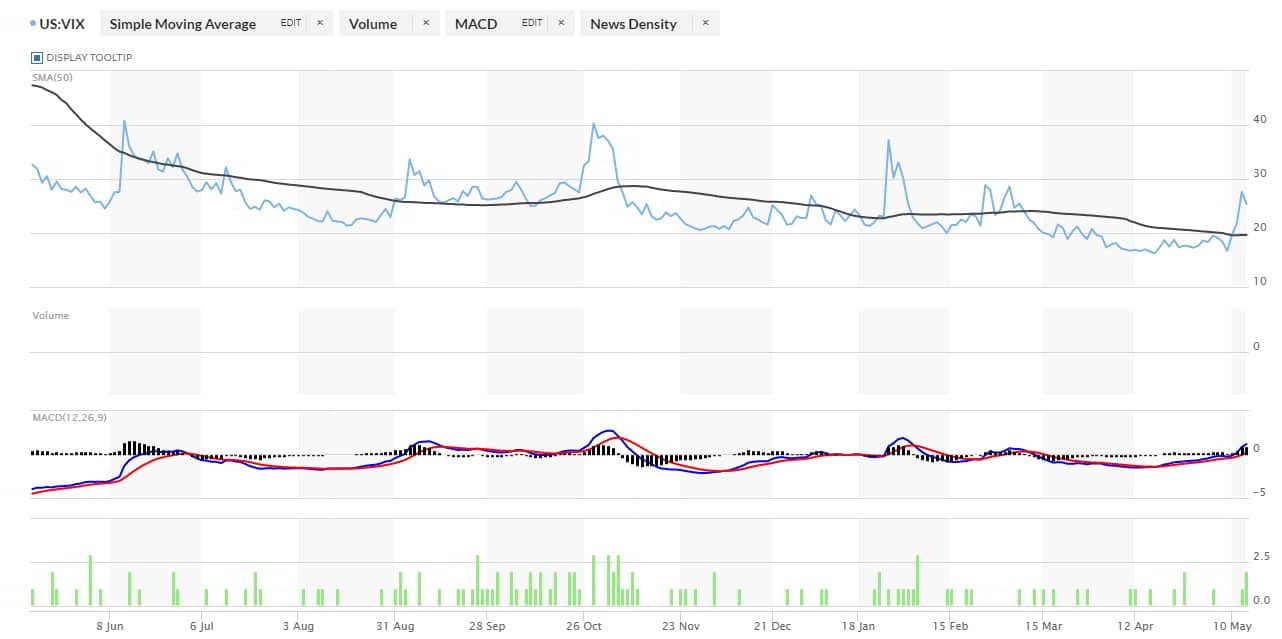The image size is (1282, 639).
Task: Click the 23 Nov date label
Action: coord(680,625)
